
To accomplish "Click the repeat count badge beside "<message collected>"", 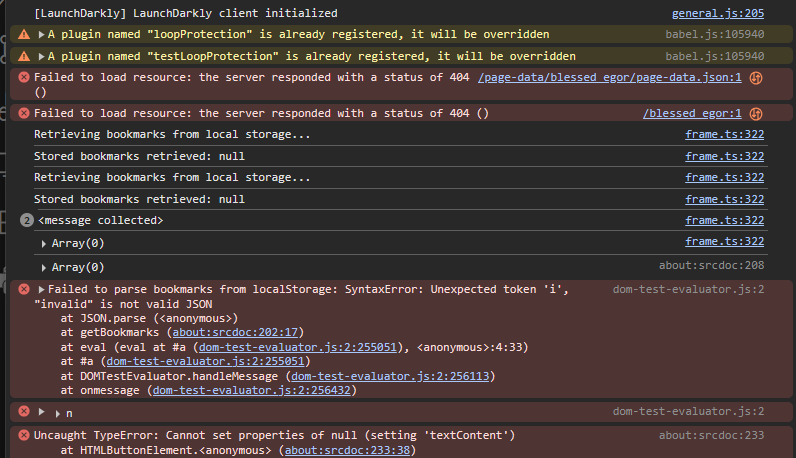I will [27, 220].
